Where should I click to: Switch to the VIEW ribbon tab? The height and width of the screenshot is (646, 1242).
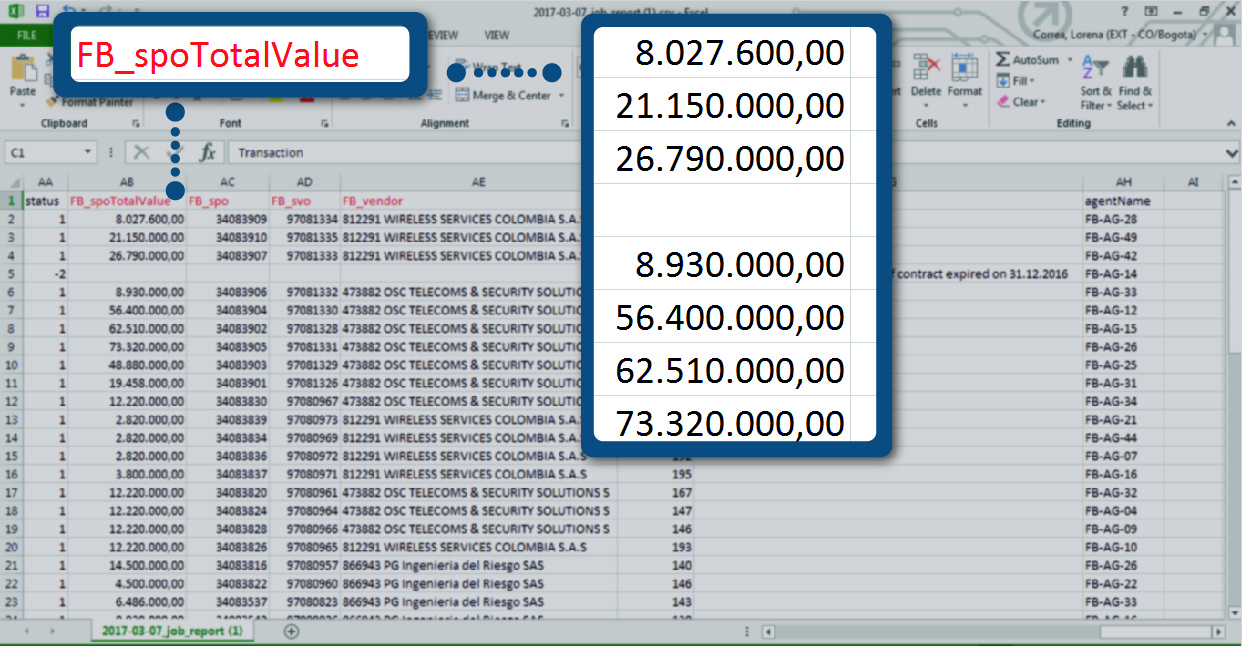[496, 35]
